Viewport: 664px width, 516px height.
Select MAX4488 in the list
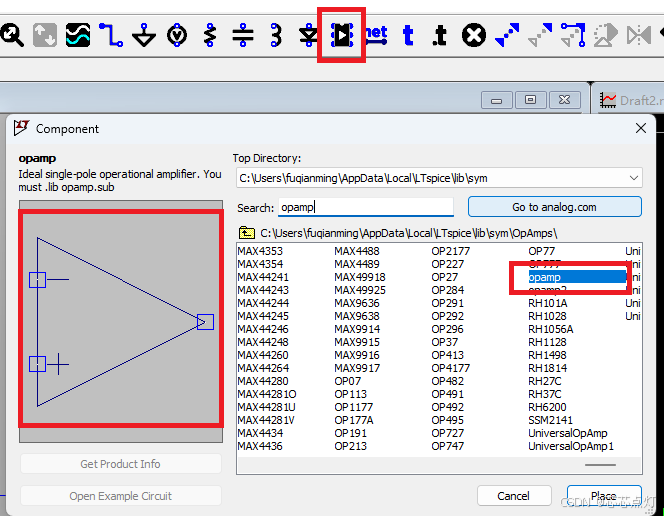coord(357,251)
